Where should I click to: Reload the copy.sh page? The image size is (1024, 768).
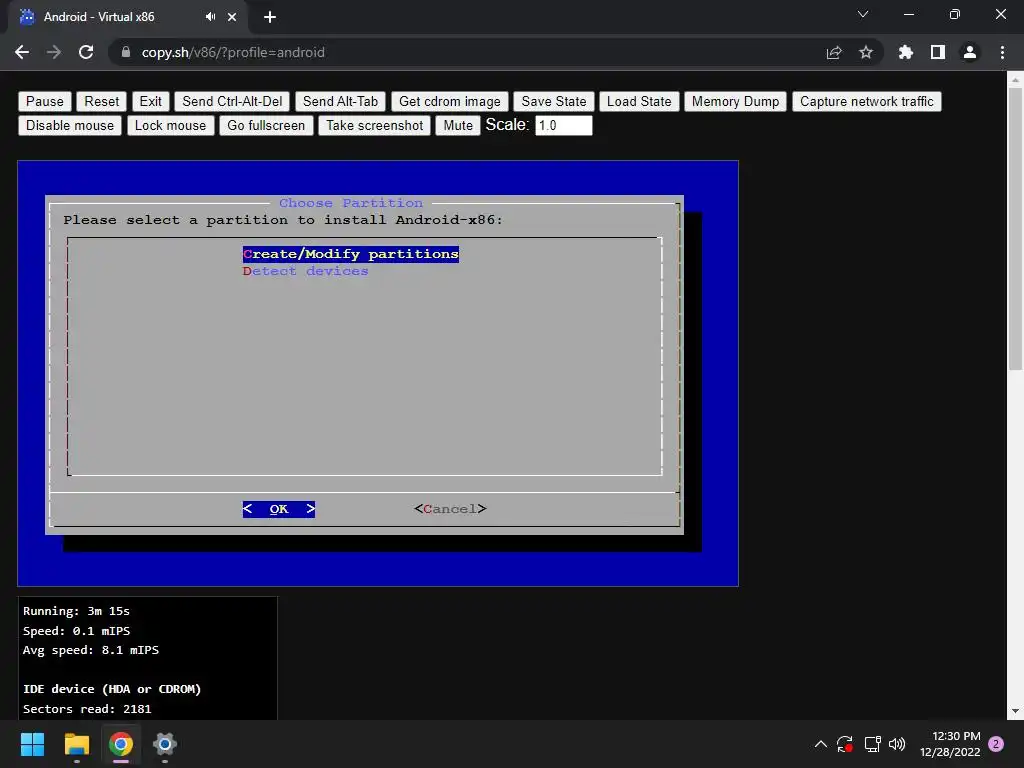pyautogui.click(x=86, y=52)
